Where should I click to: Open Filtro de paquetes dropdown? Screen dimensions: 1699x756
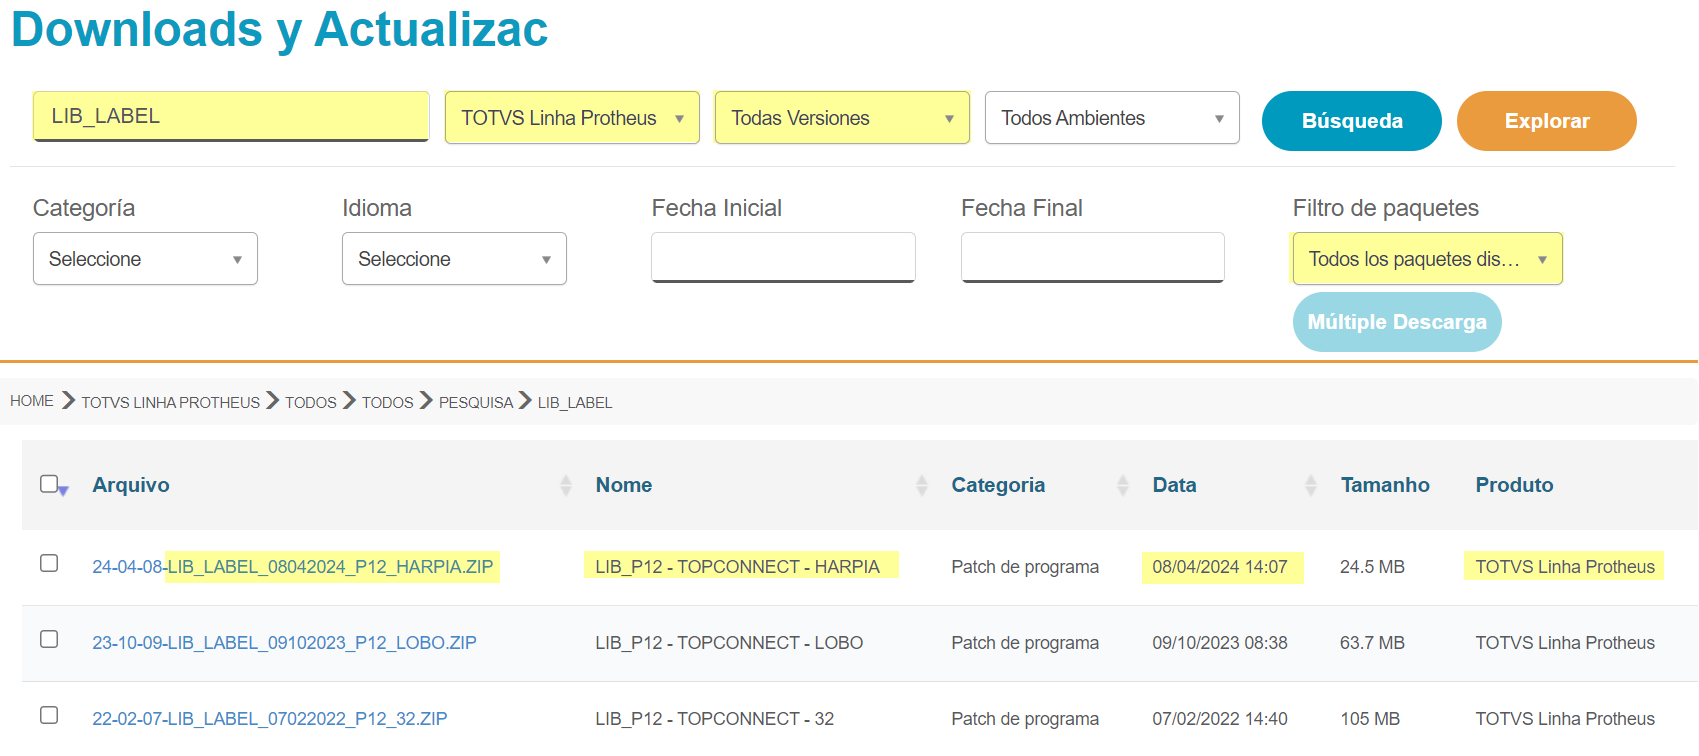1427,259
